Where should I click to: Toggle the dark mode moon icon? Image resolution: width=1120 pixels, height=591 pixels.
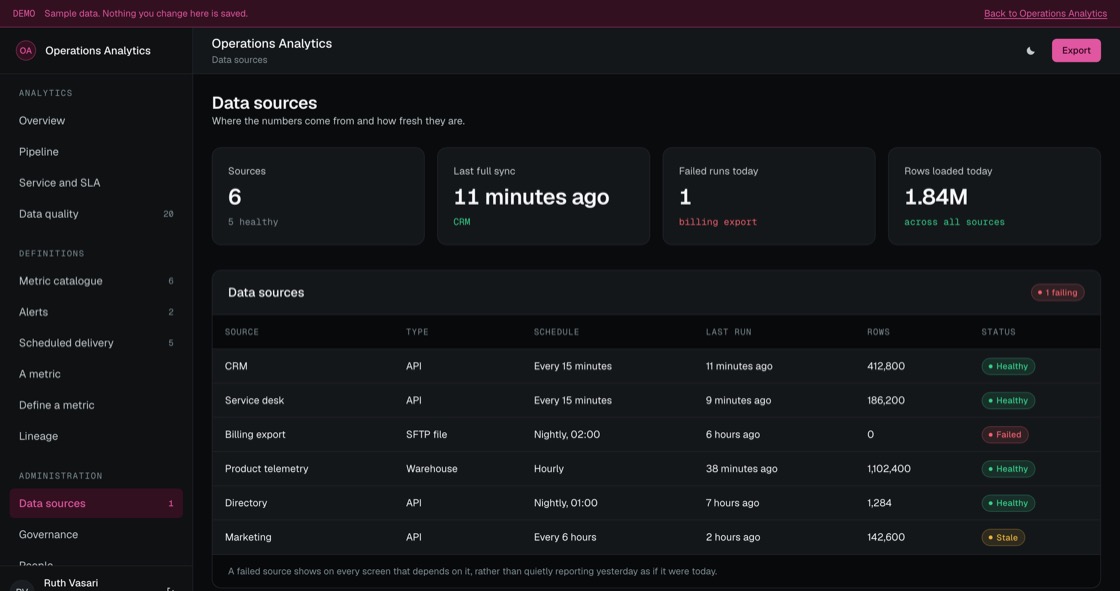pyautogui.click(x=1030, y=51)
